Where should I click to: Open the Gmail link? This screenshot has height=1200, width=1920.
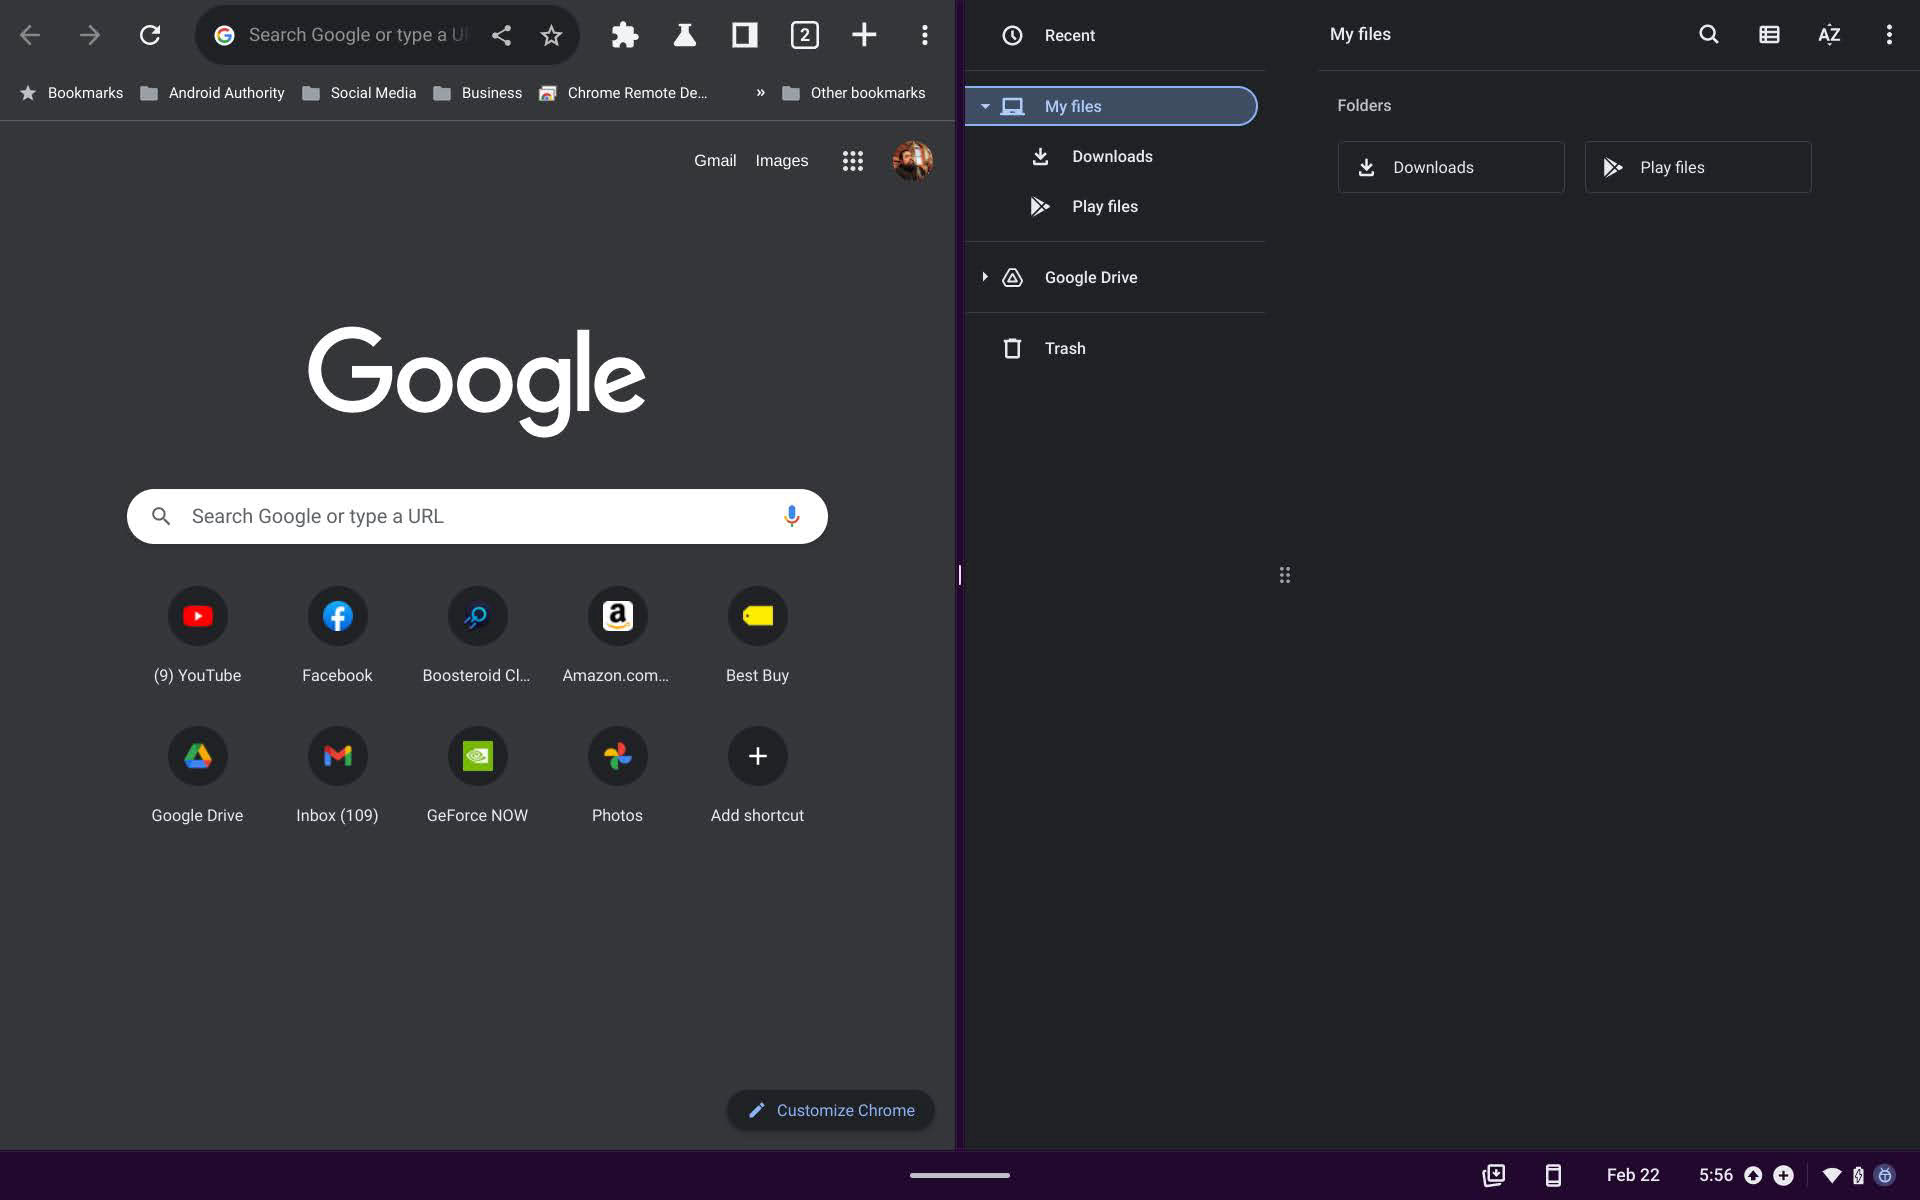click(x=714, y=161)
